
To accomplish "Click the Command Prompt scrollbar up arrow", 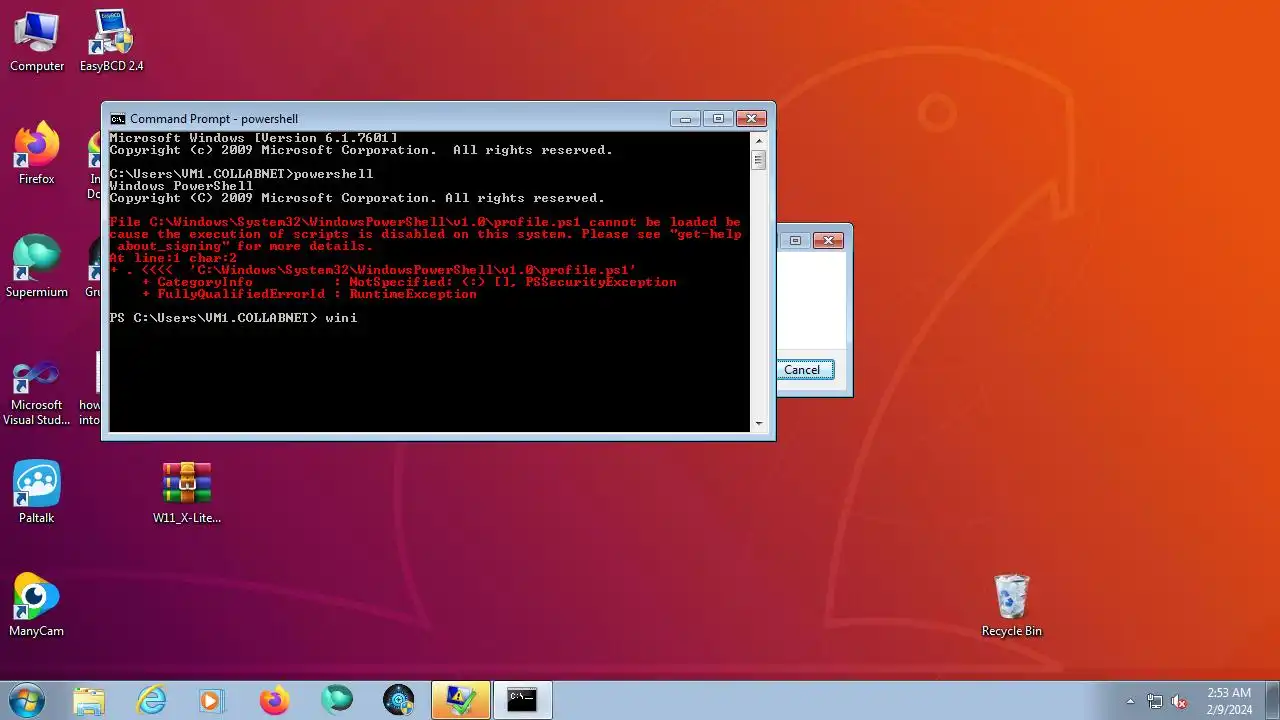I will [x=758, y=140].
